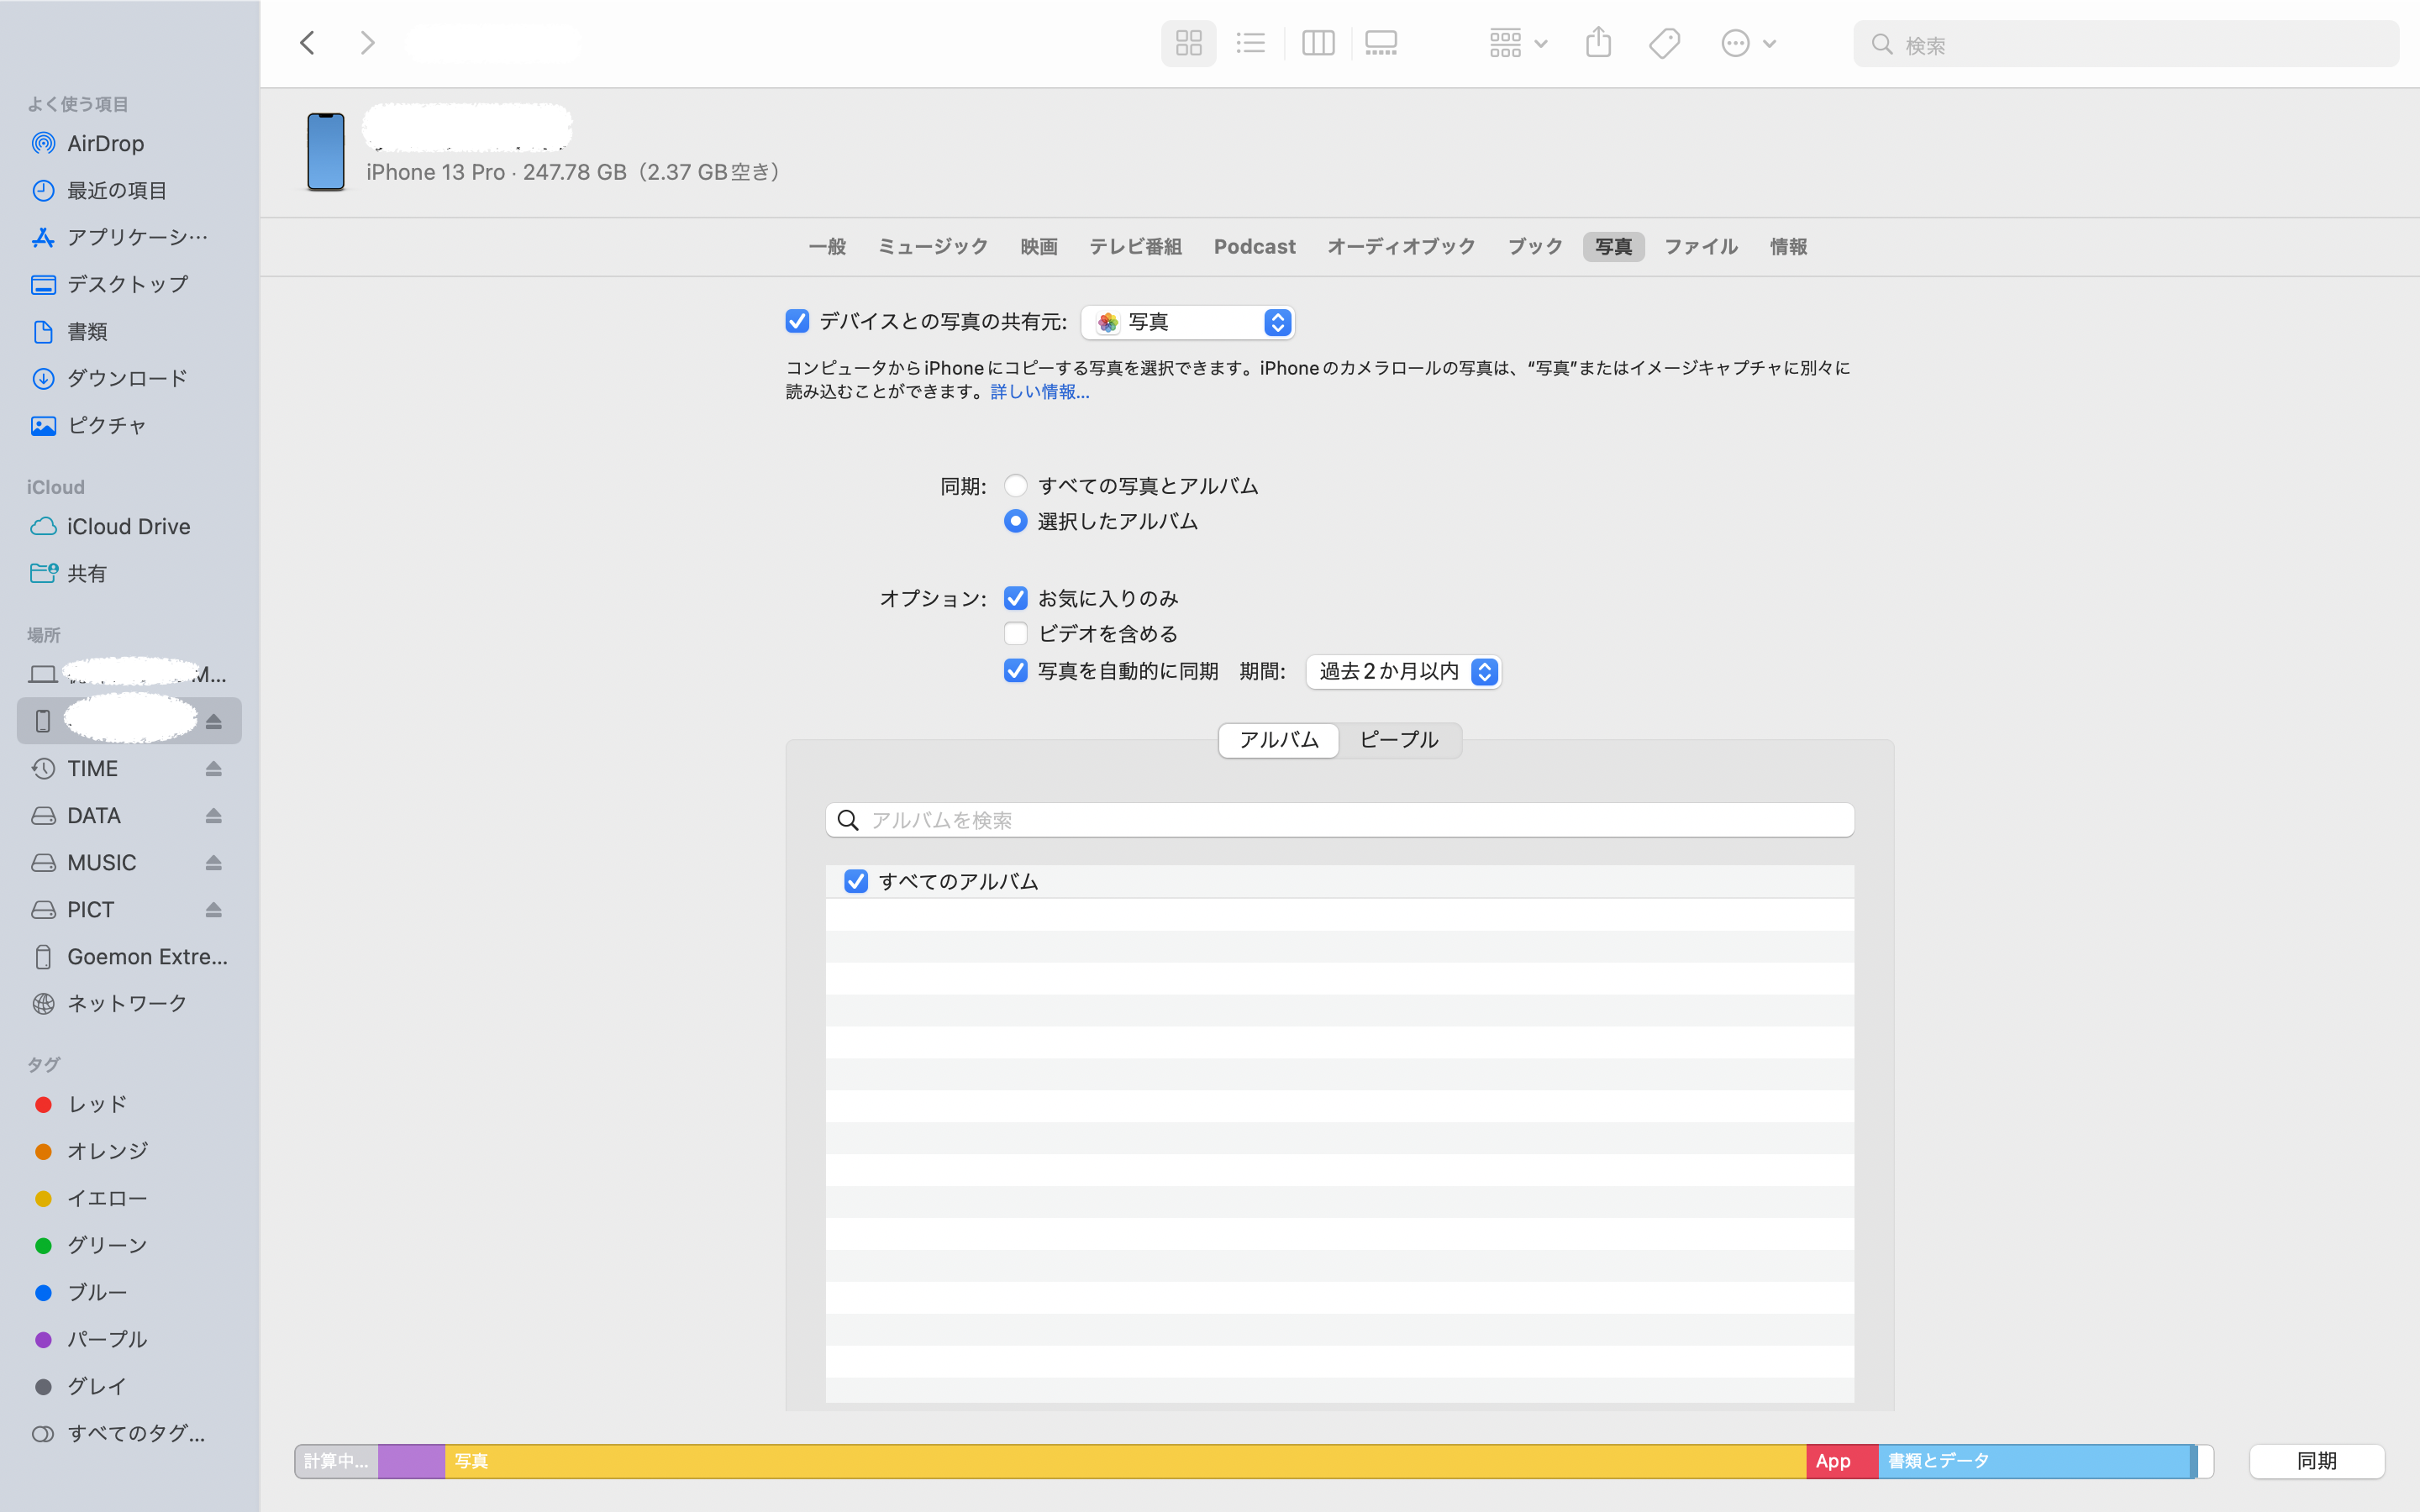Uncheck お気に入りのみ option

point(1015,598)
